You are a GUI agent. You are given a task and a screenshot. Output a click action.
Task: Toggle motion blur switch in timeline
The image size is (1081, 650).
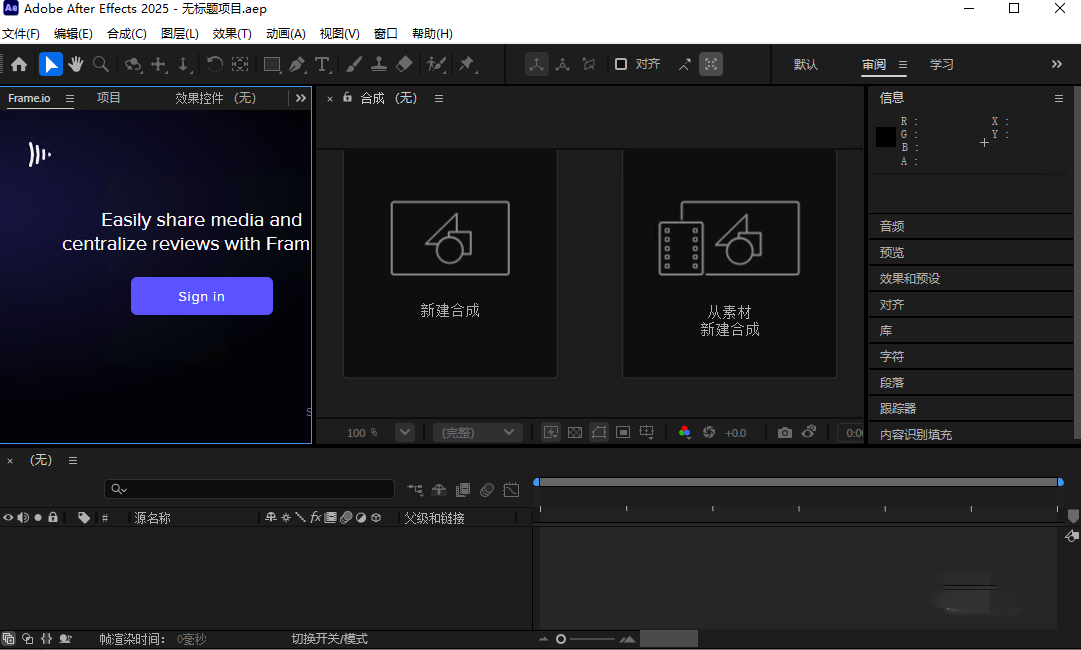487,489
